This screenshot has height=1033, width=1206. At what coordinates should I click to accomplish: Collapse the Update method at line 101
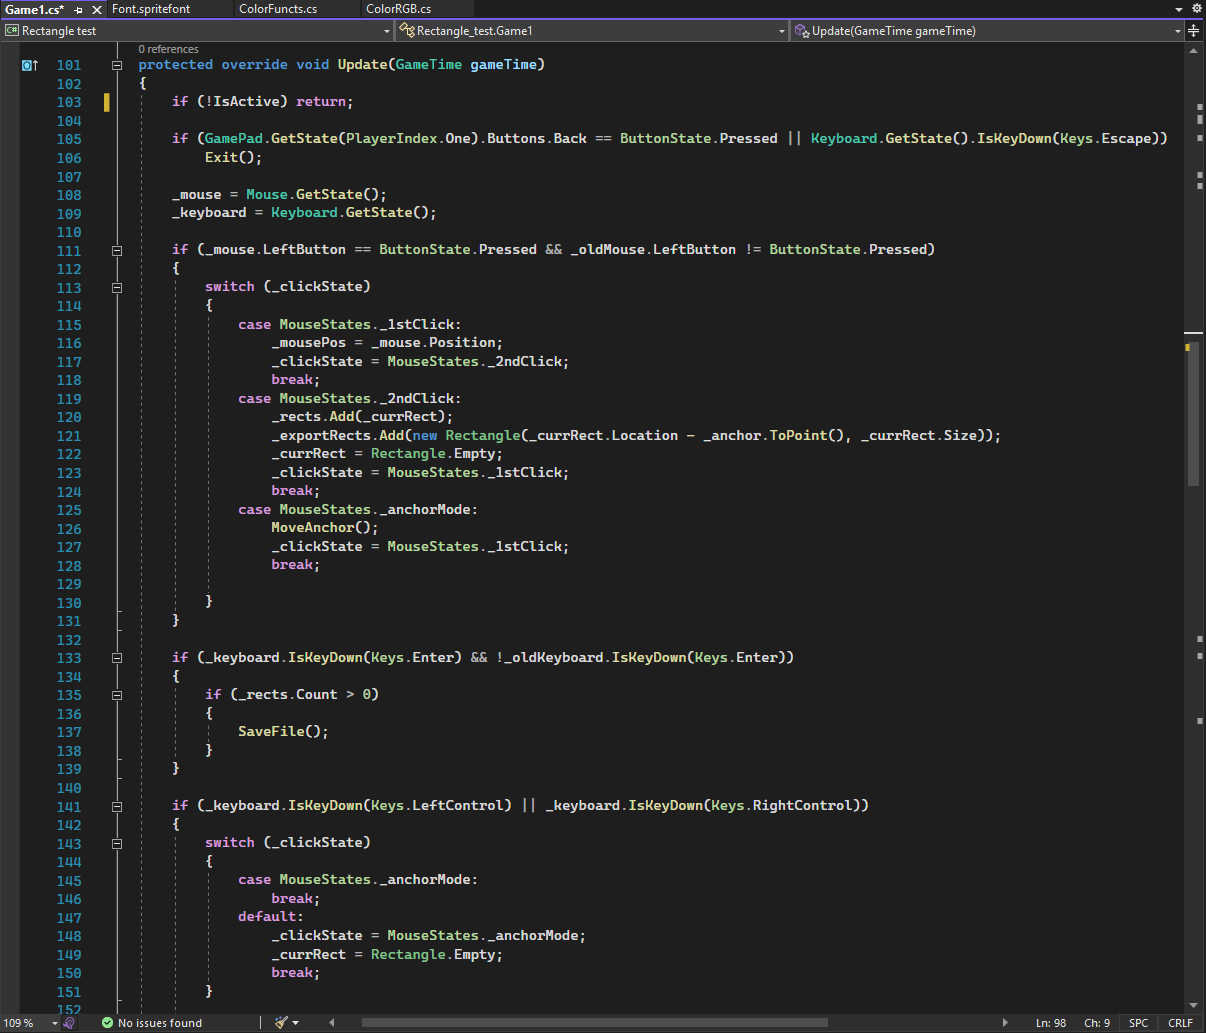[117, 65]
